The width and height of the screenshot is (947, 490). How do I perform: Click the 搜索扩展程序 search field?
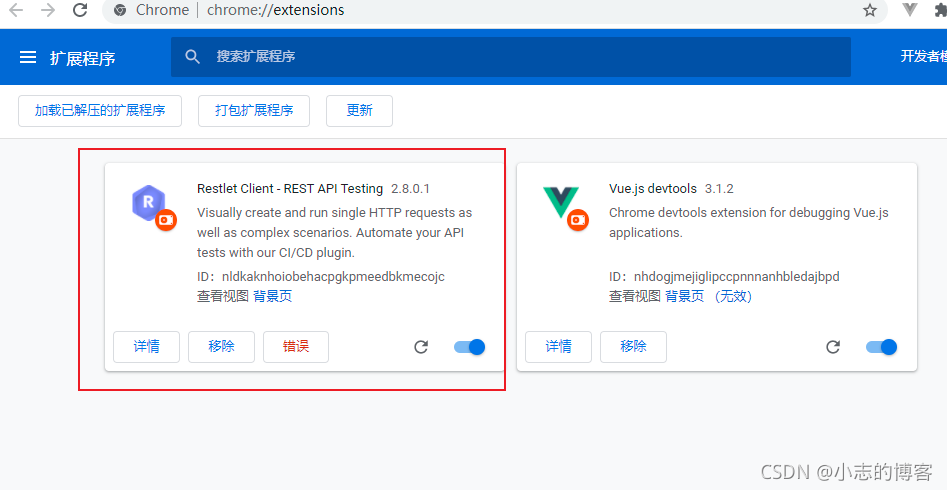pyautogui.click(x=511, y=57)
